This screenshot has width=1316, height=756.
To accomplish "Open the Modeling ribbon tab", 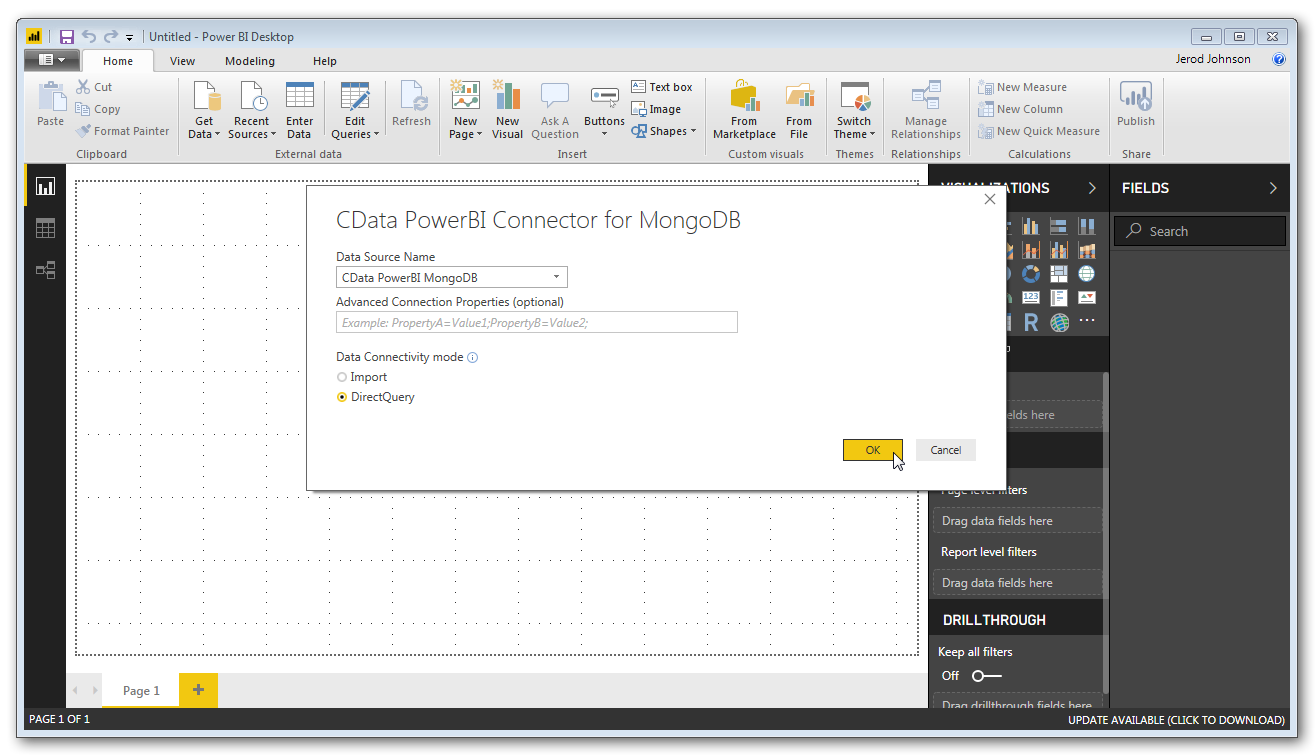I will [x=249, y=61].
